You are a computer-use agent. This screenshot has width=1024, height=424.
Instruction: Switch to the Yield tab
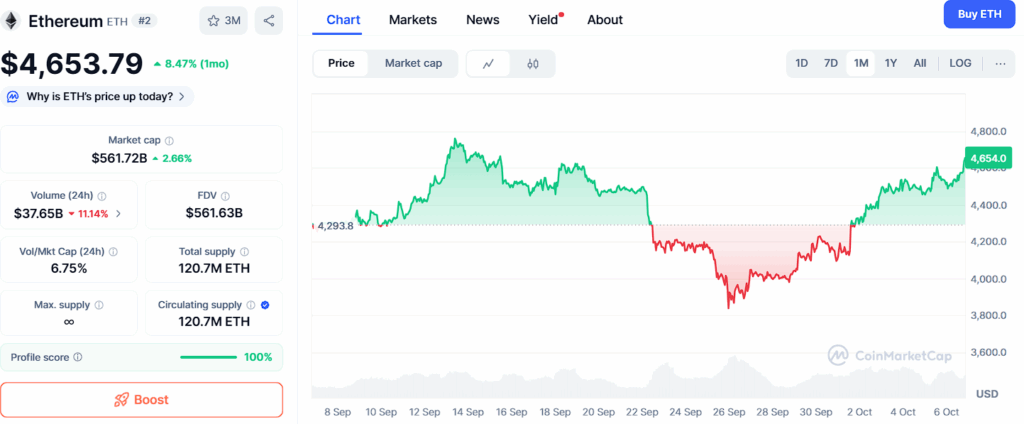544,20
